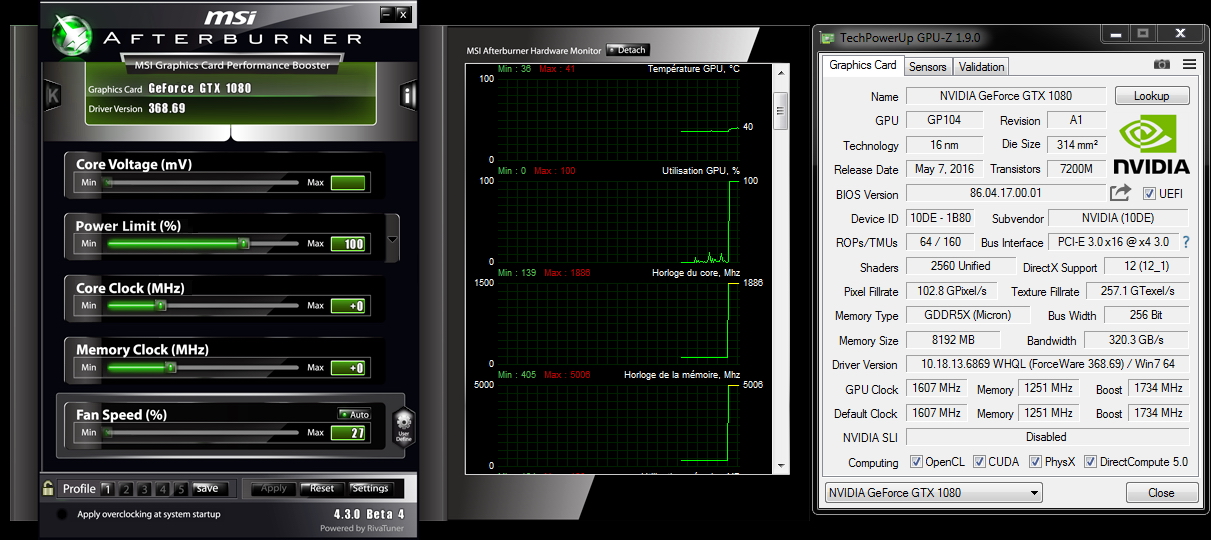This screenshot has width=1211, height=540.
Task: Toggle the OpenCL checkbox
Action: [x=917, y=462]
